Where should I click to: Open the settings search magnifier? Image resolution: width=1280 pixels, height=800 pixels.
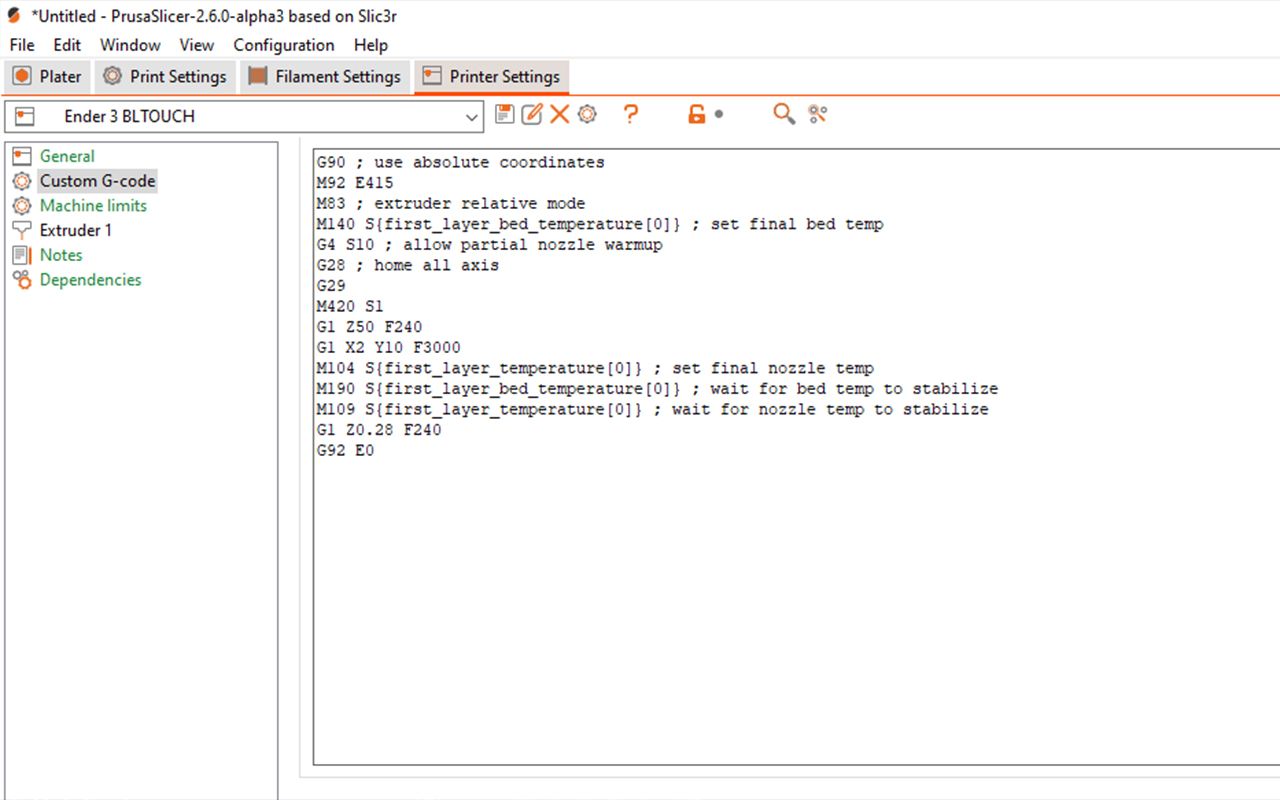[x=784, y=114]
